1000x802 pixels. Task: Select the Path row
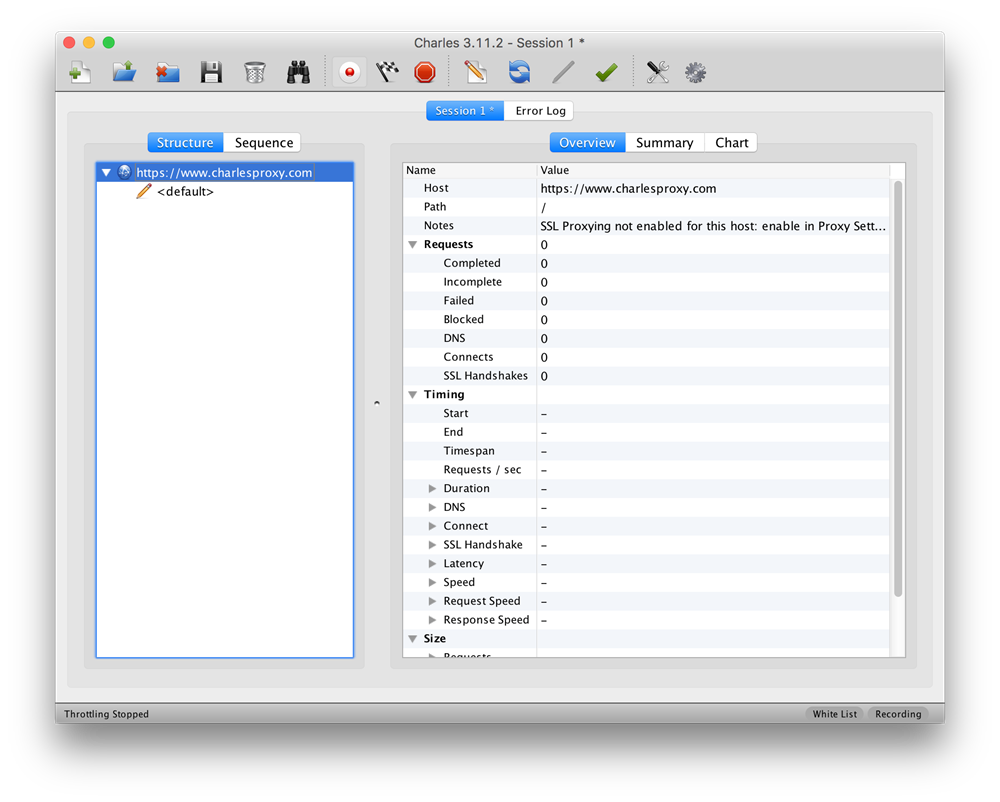pyautogui.click(x=646, y=207)
